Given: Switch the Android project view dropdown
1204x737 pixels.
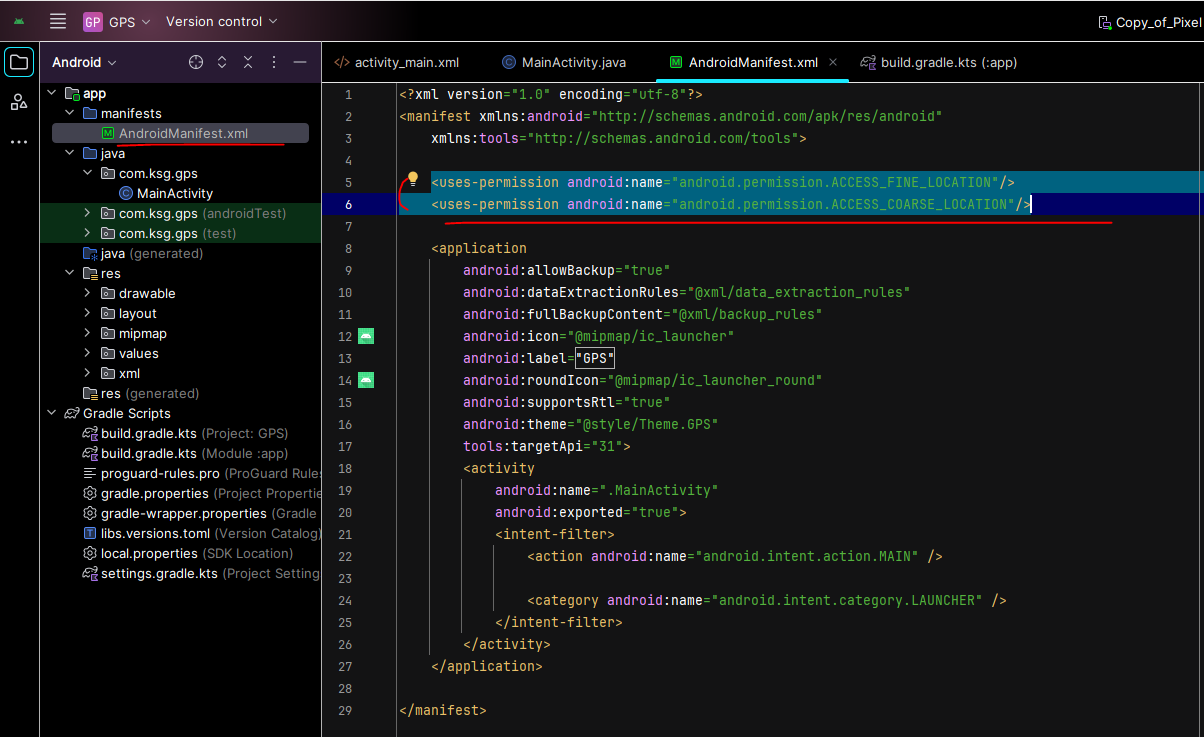Looking at the screenshot, I should [84, 62].
